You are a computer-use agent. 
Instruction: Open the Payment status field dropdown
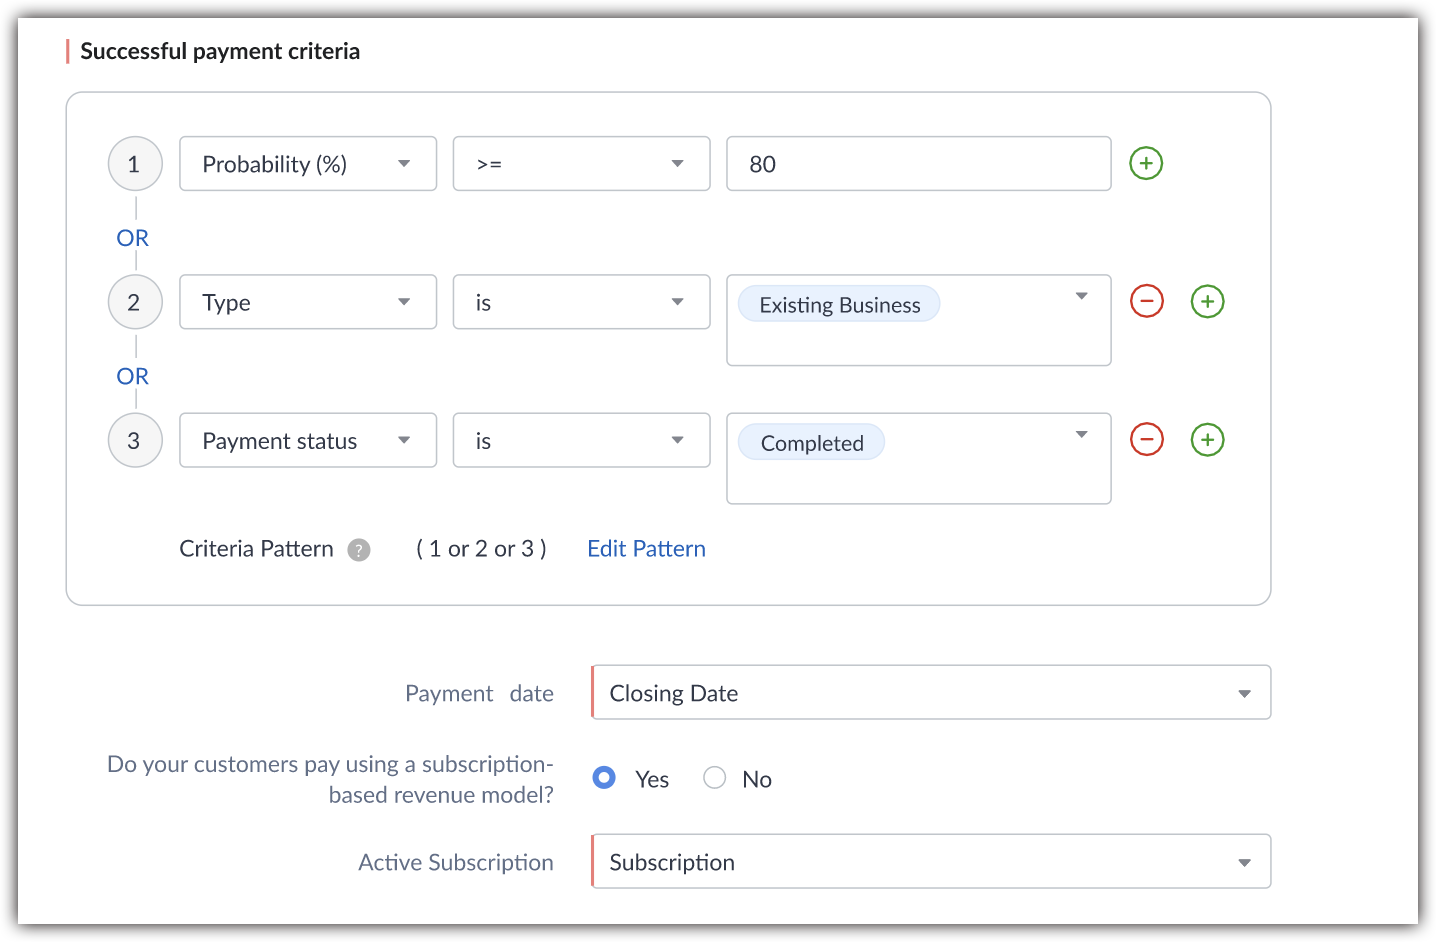(x=308, y=440)
